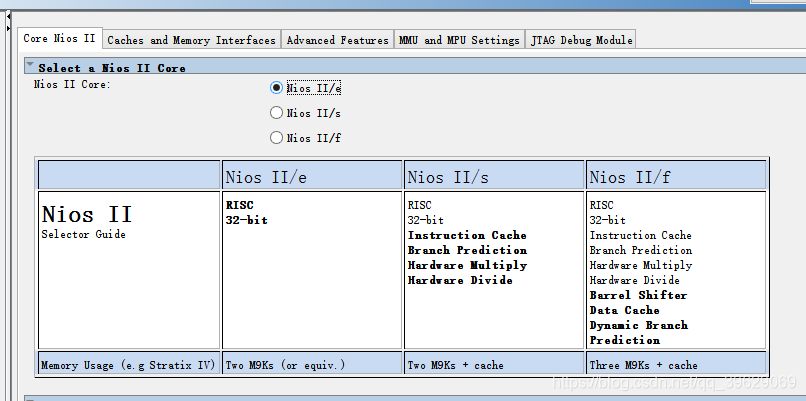Open the Advanced Features tab
Image resolution: width=806 pixels, height=401 pixels.
coord(338,40)
